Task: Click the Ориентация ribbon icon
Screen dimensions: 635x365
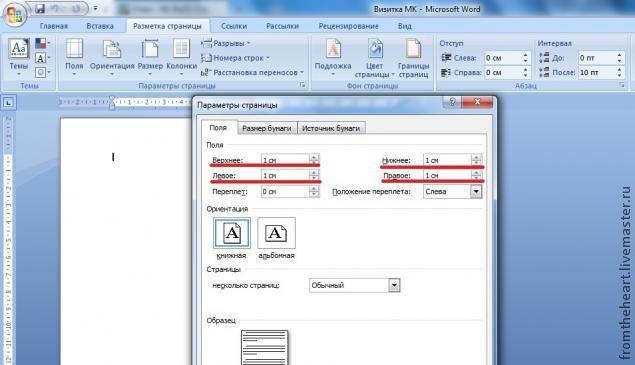Action: click(x=112, y=49)
